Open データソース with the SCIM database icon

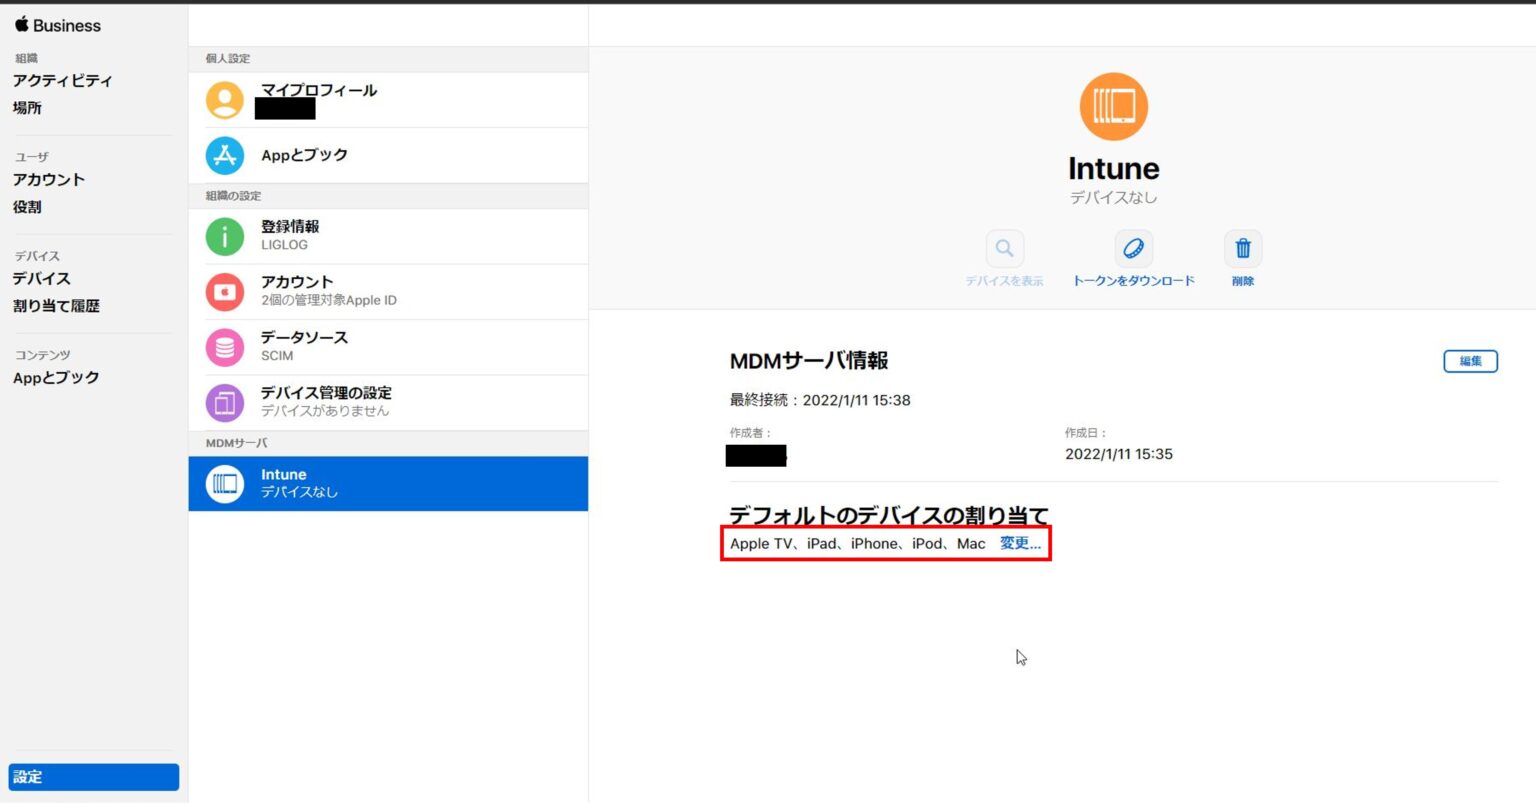tap(224, 347)
